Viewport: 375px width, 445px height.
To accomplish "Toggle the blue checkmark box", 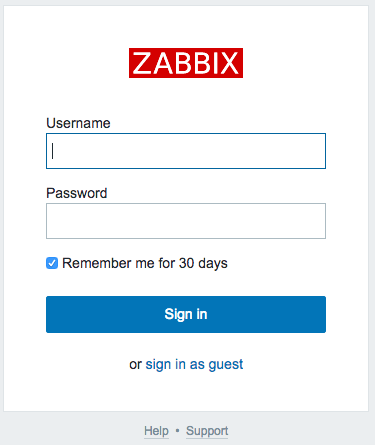I will pyautogui.click(x=52, y=263).
